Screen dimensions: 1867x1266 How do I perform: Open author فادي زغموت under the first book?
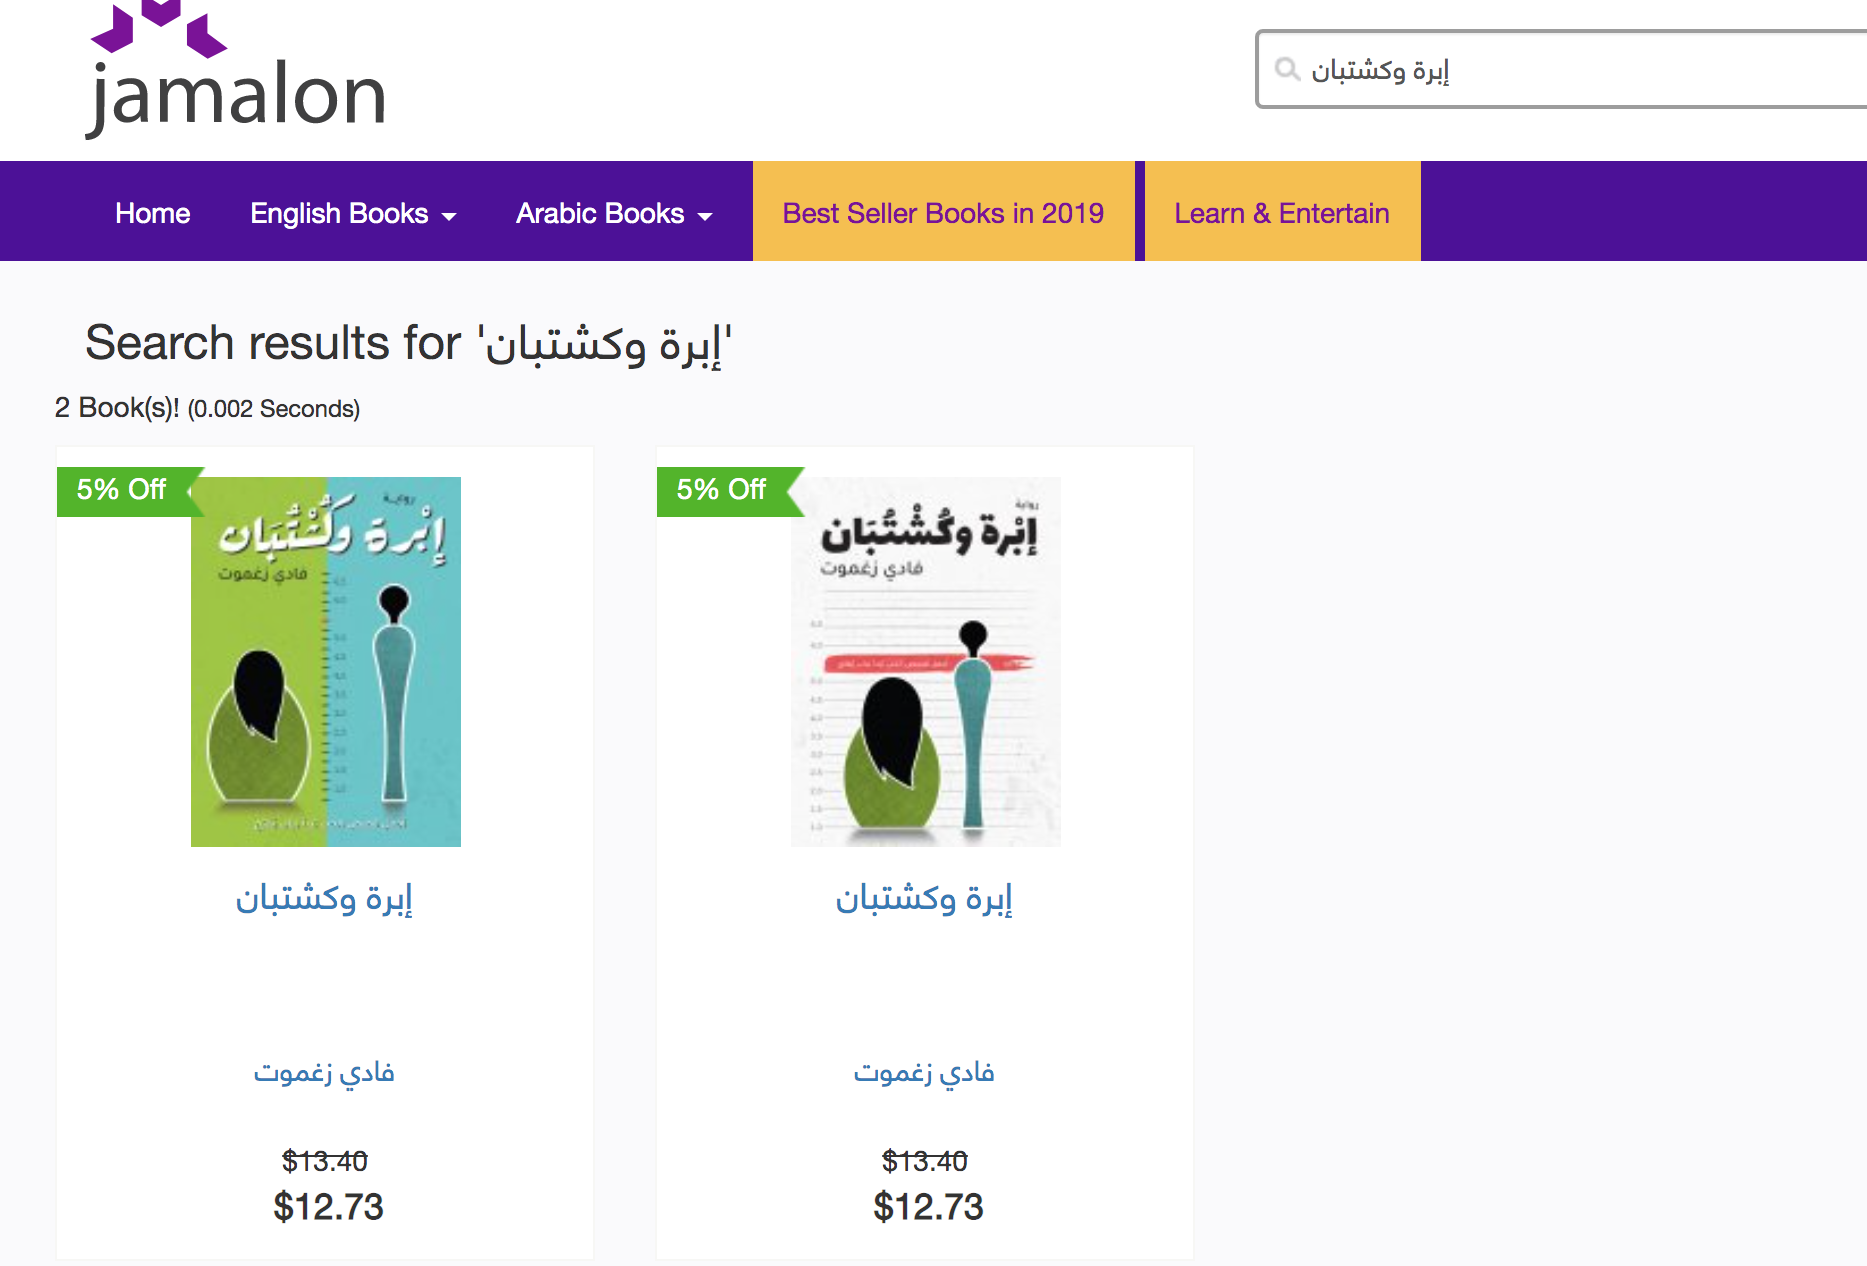pyautogui.click(x=324, y=1072)
